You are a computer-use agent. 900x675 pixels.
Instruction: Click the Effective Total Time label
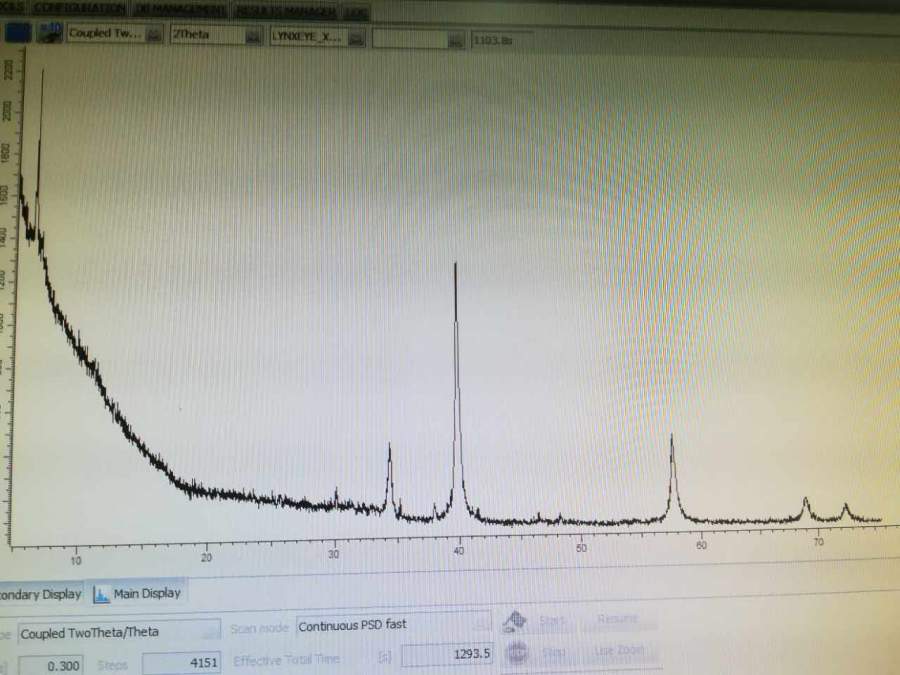(286, 660)
